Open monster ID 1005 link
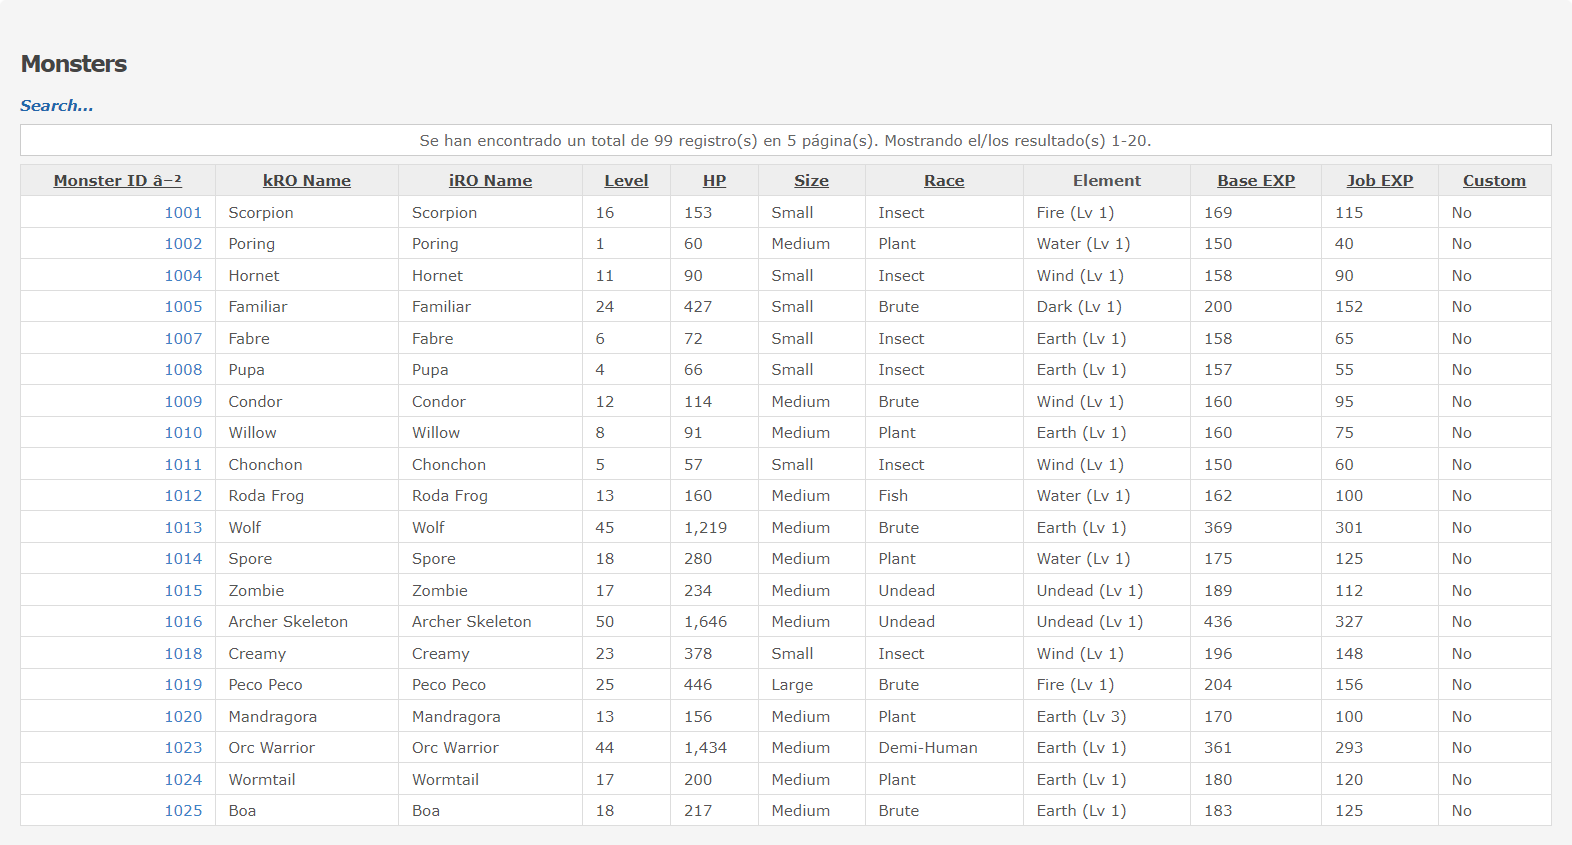The height and width of the screenshot is (845, 1572). pos(183,307)
